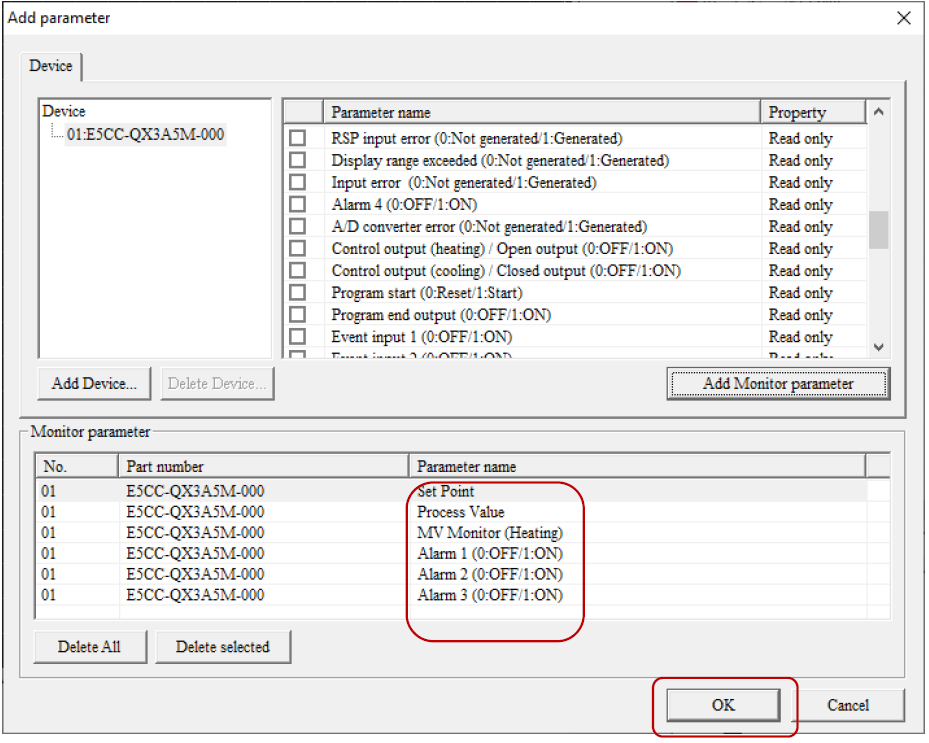Click 'Alarm 4 (0:OFF/1:ON)' parameter text

[404, 204]
